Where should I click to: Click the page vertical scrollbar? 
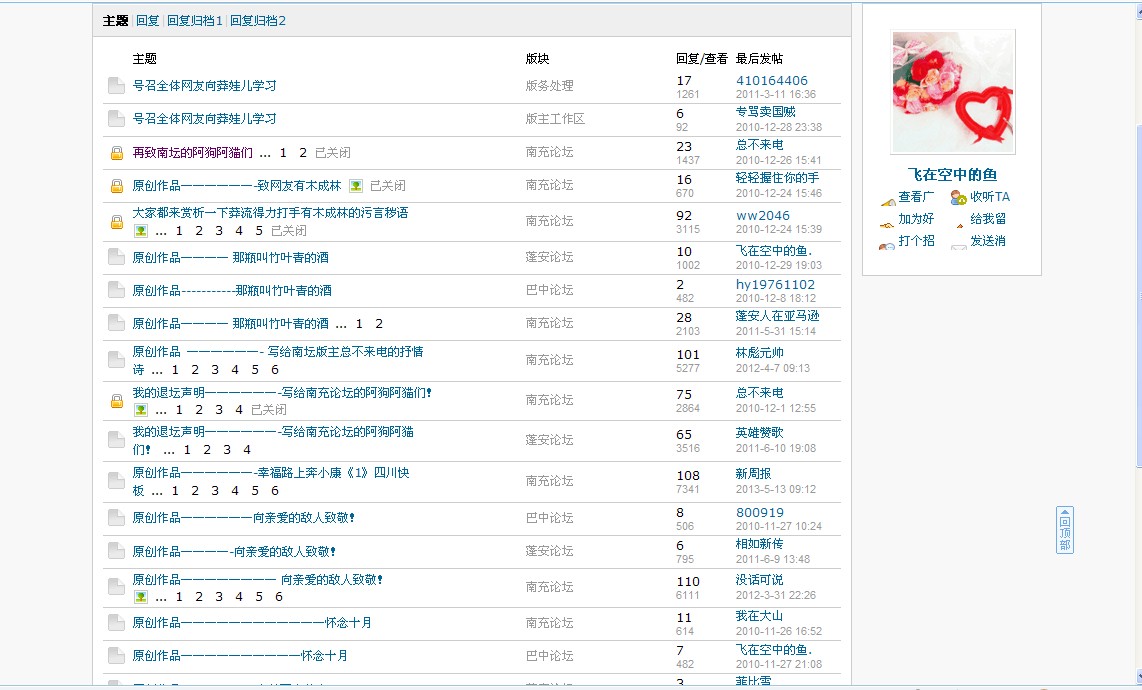point(1136,300)
